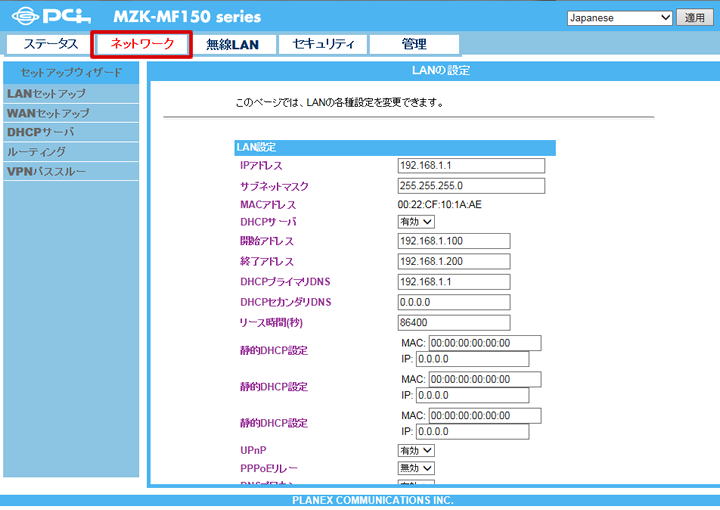Click the IPアドレス label
The width and height of the screenshot is (720, 510).
tap(261, 166)
